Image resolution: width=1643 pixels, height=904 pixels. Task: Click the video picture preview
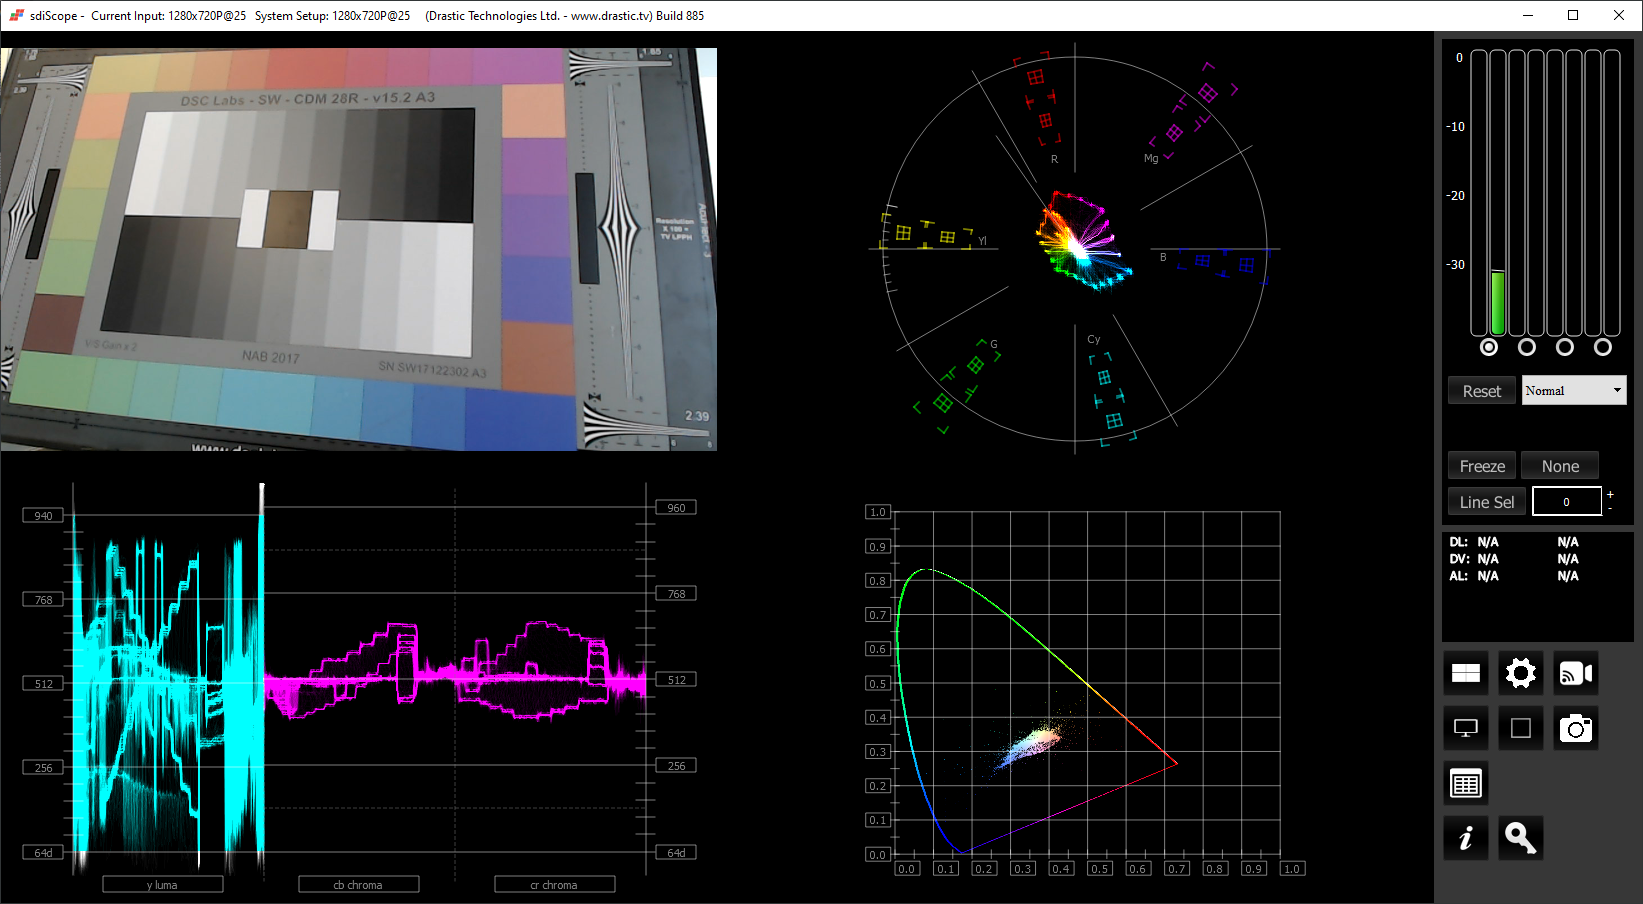coord(359,249)
